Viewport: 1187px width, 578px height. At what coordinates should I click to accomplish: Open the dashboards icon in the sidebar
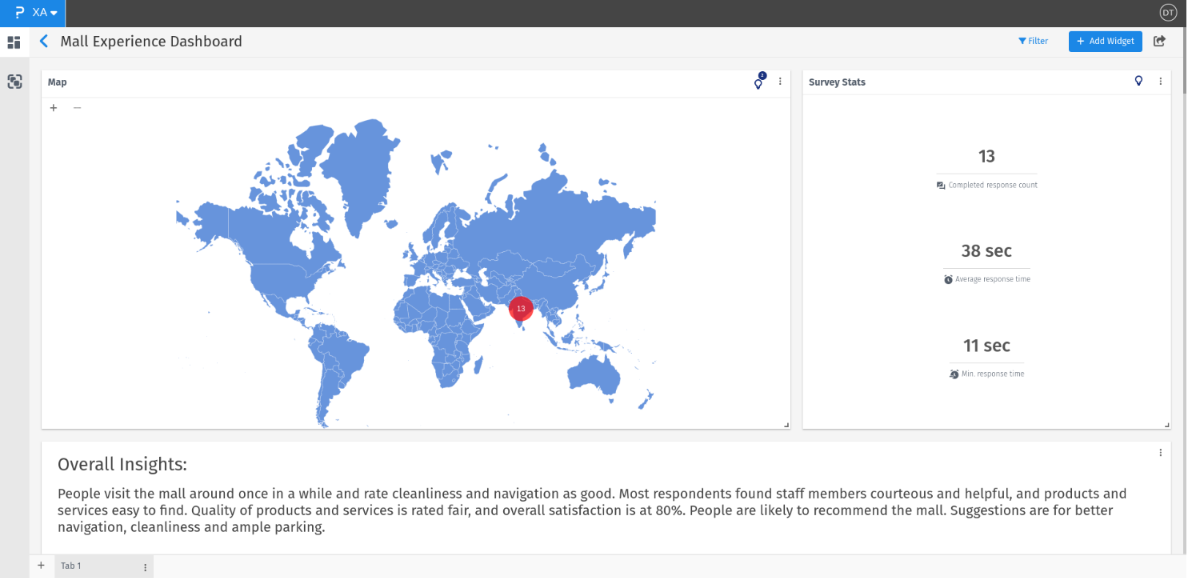[x=14, y=42]
